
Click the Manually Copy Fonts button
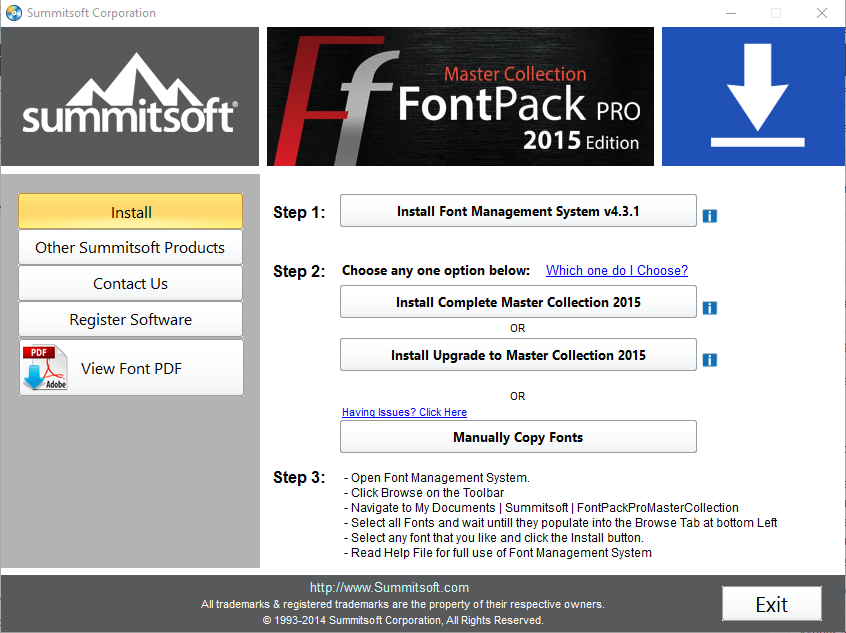point(518,437)
